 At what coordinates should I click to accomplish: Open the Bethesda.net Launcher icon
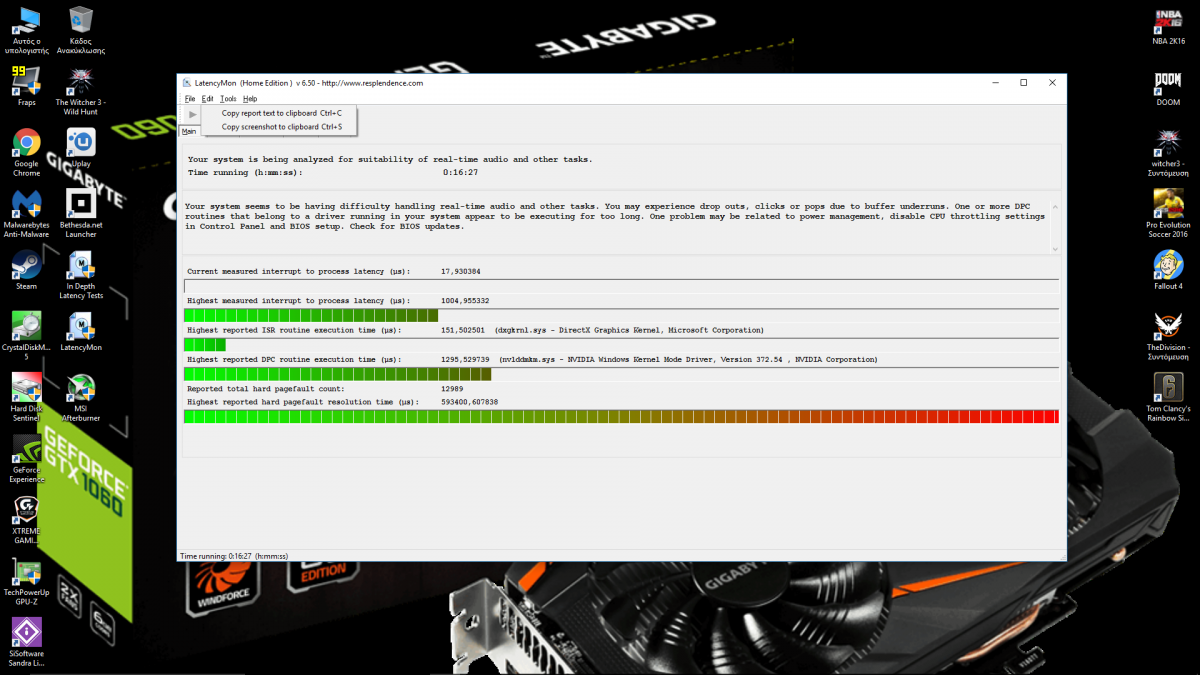(80, 214)
